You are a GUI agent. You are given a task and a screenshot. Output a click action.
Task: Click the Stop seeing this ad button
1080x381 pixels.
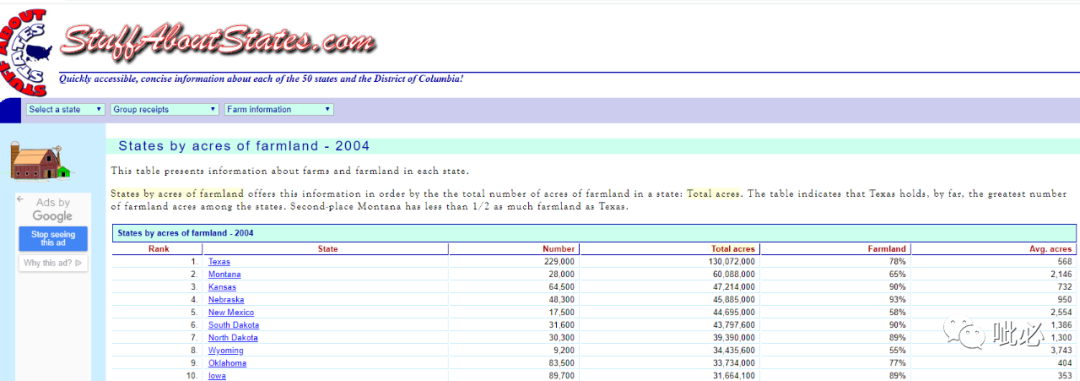pos(53,238)
